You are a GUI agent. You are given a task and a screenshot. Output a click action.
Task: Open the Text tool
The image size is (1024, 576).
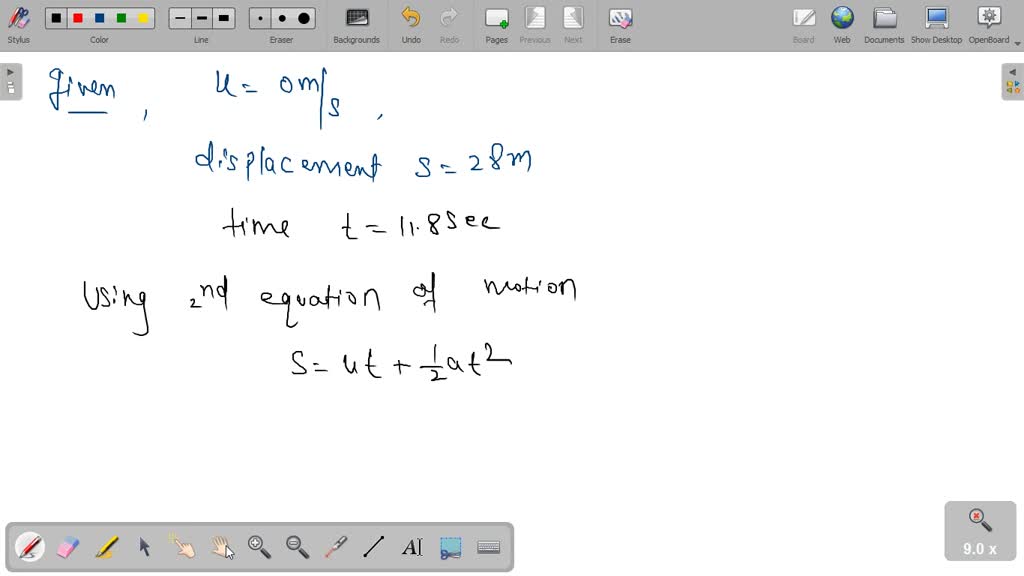(x=413, y=546)
